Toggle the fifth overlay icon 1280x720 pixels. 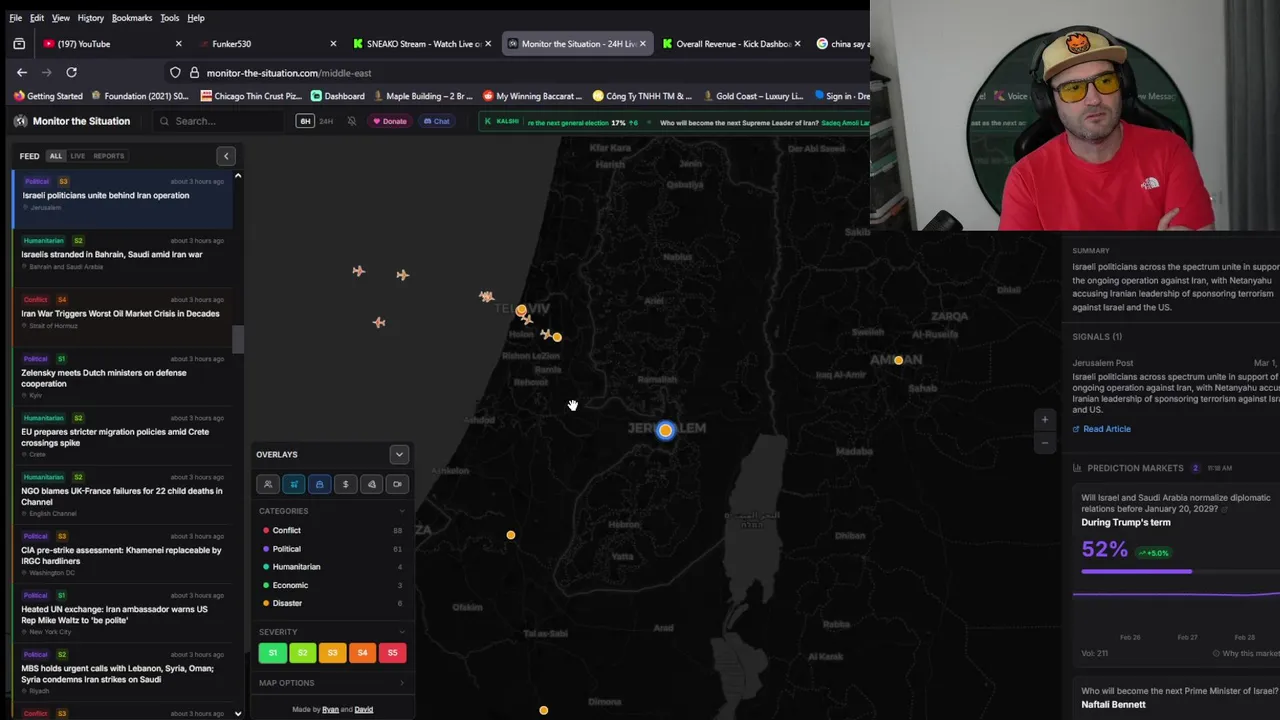pyautogui.click(x=372, y=484)
